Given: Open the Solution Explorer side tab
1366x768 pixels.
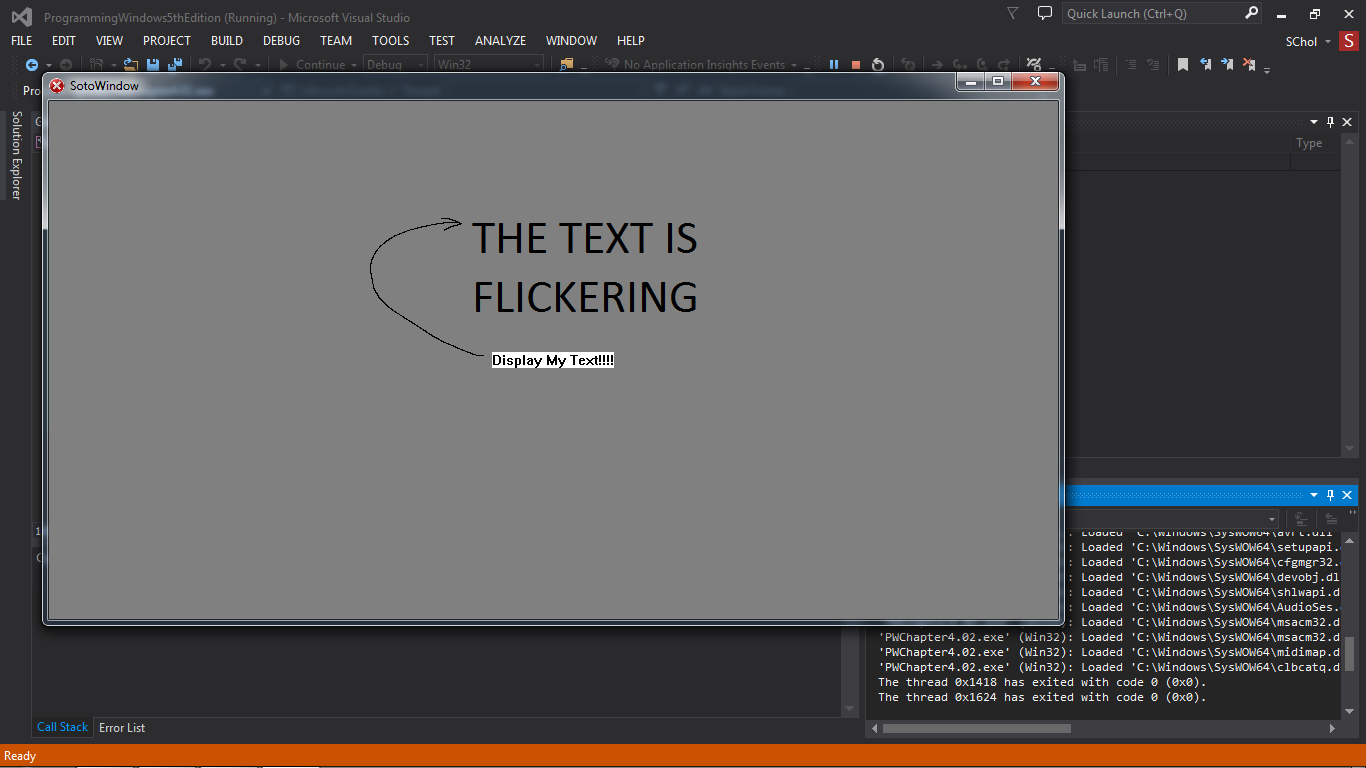Looking at the screenshot, I should (16, 155).
